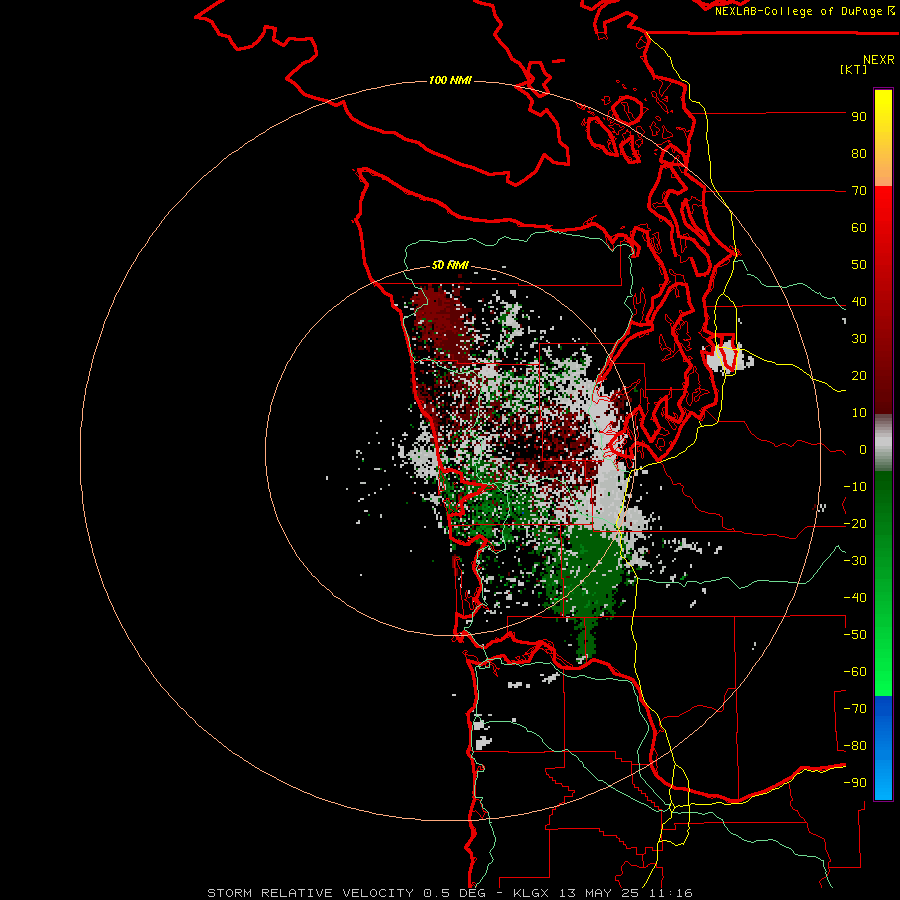Click the 10 value on the velocity scale

[x=859, y=413]
